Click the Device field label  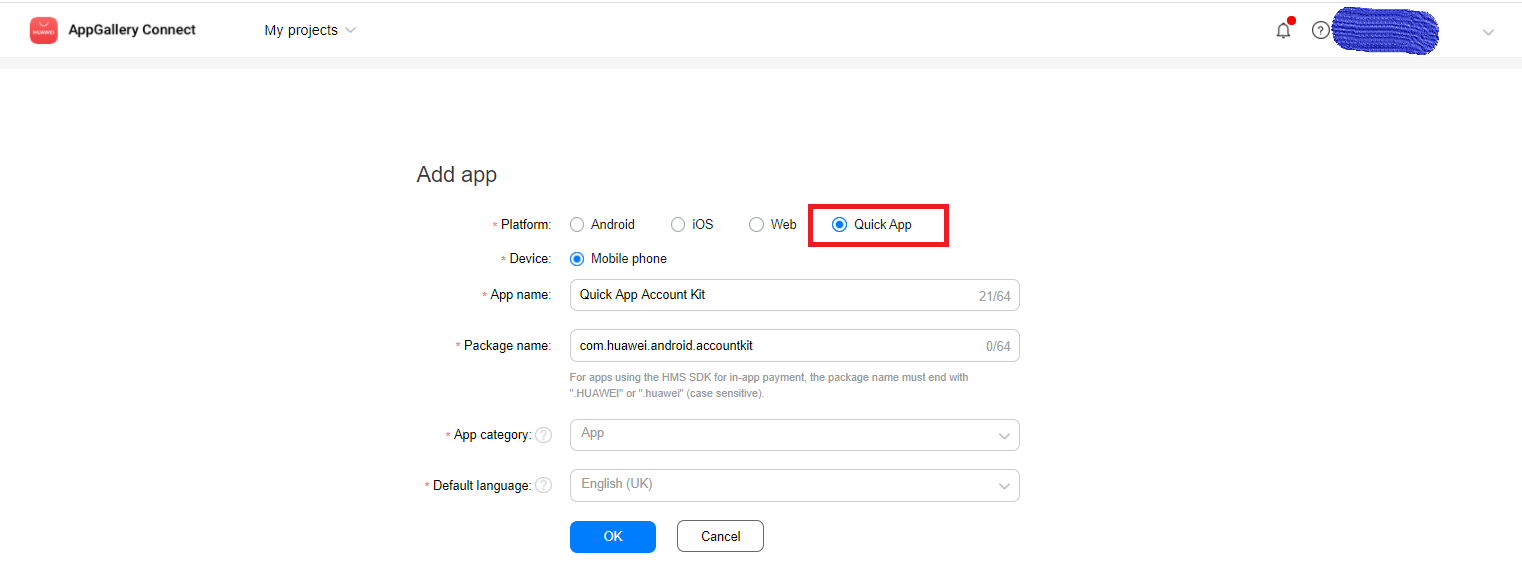[530, 259]
